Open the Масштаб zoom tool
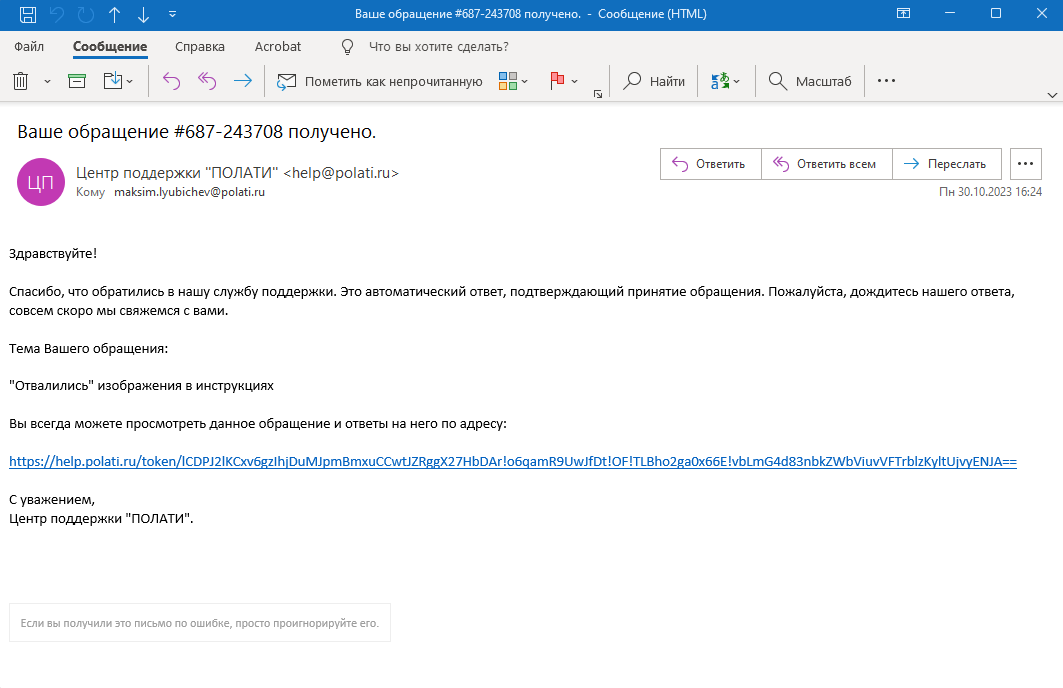1063x688 pixels. pyautogui.click(x=810, y=82)
